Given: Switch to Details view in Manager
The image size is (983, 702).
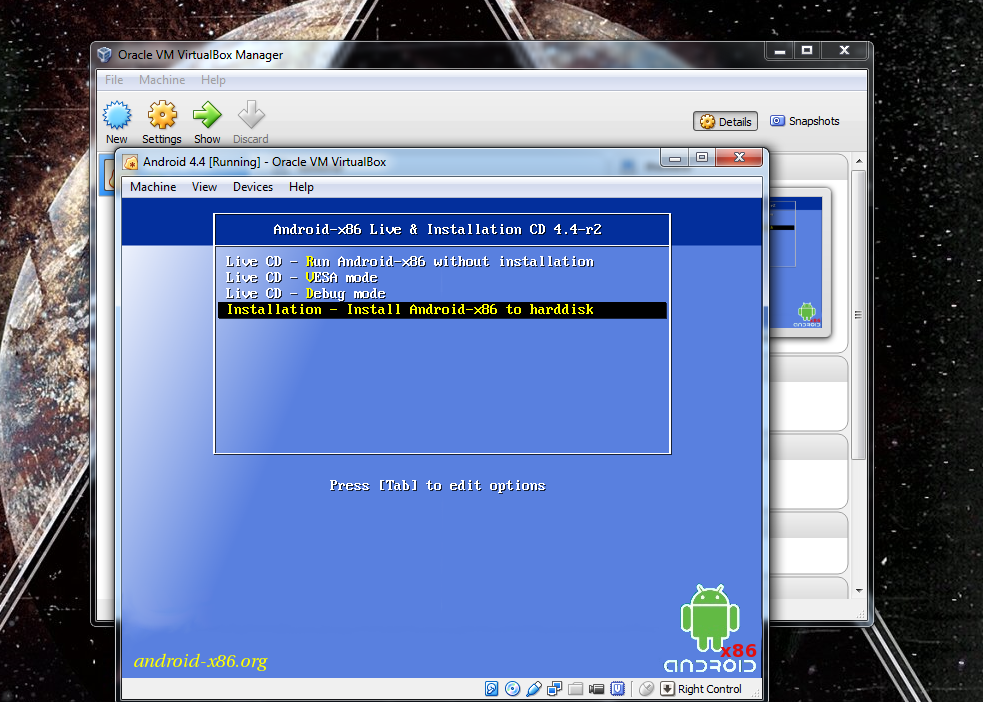Looking at the screenshot, I should (725, 122).
